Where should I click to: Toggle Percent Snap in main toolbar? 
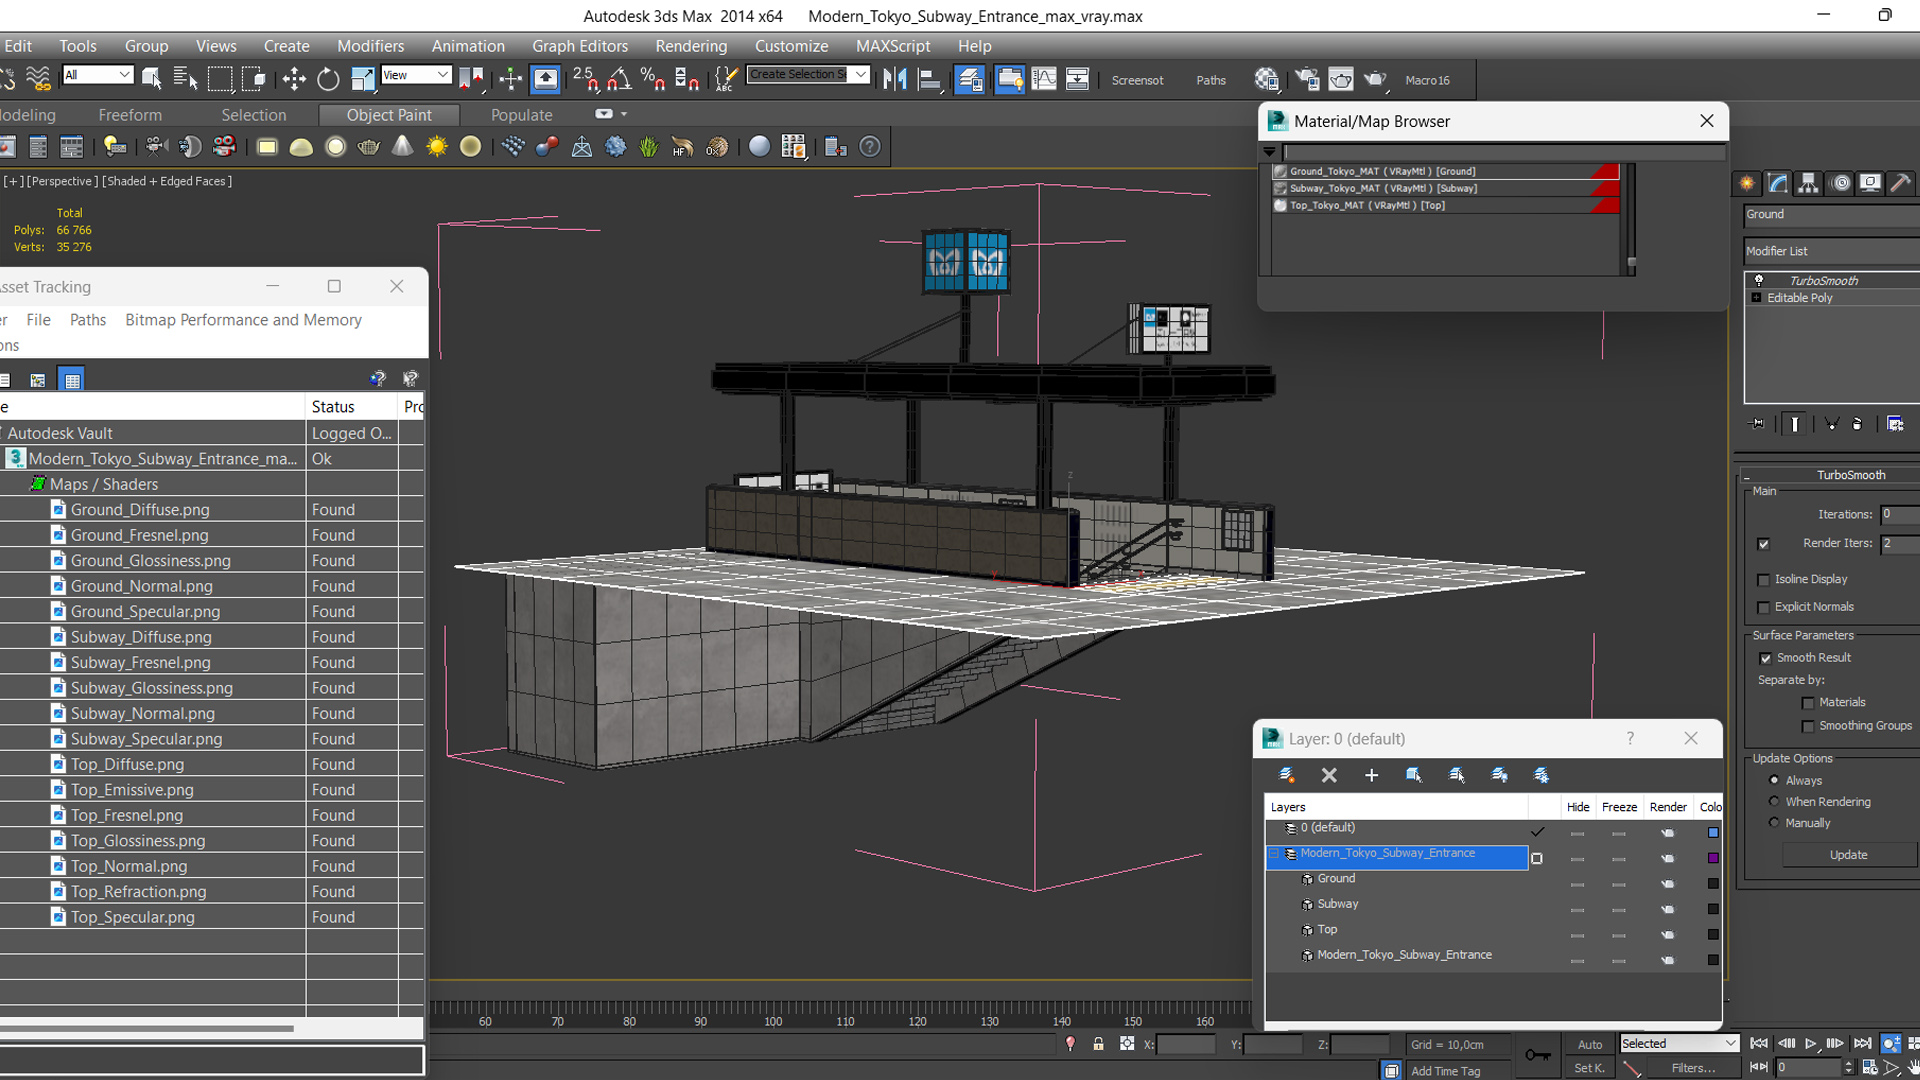pyautogui.click(x=653, y=79)
